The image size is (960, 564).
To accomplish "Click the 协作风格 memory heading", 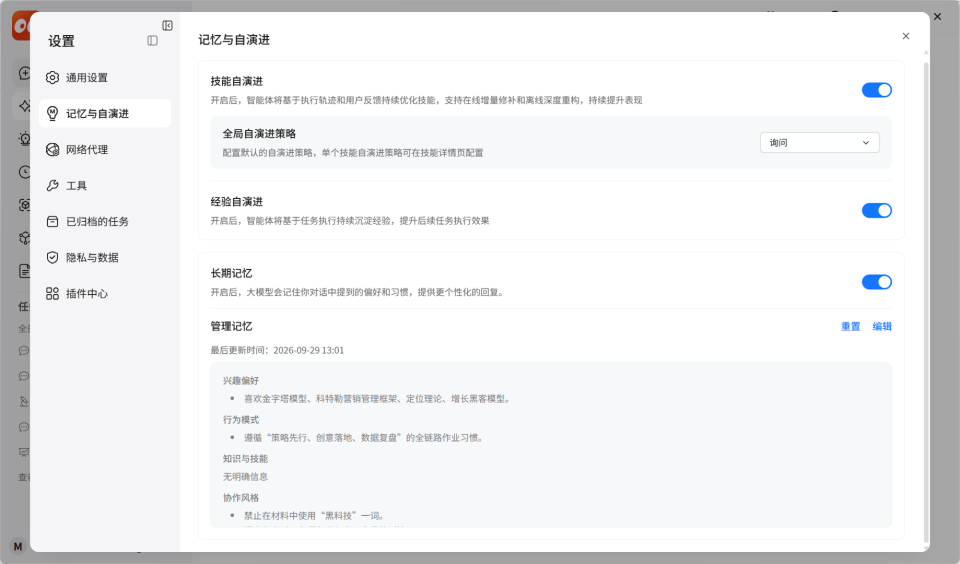I will pyautogui.click(x=241, y=497).
